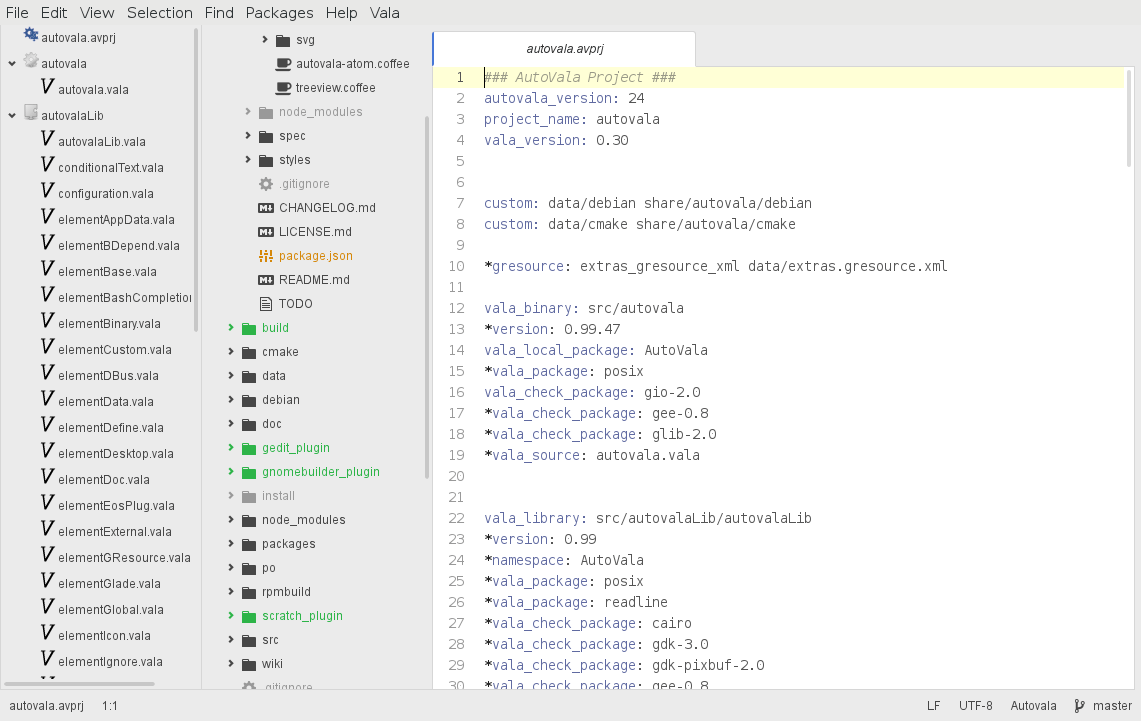Expand the svg folder
The image size is (1141, 721).
pos(265,40)
